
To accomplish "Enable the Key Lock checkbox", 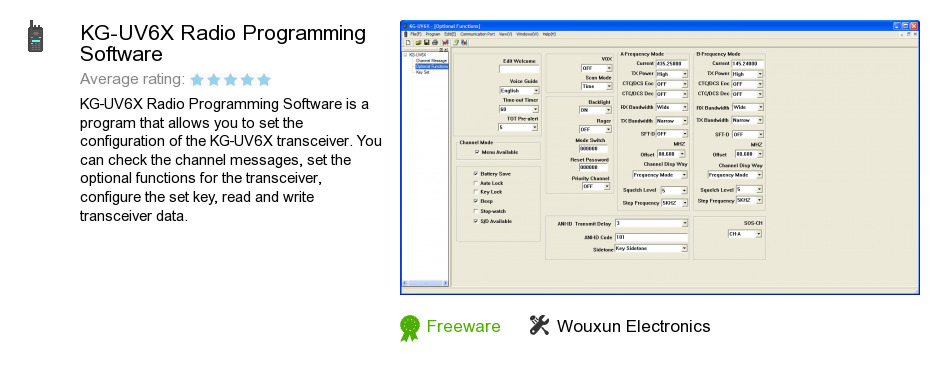I will pyautogui.click(x=475, y=192).
